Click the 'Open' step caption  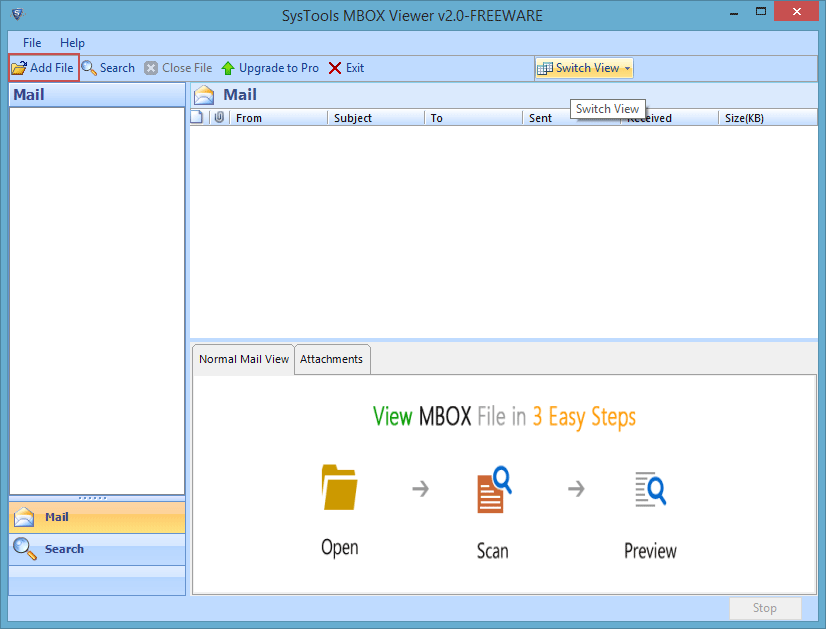point(340,548)
